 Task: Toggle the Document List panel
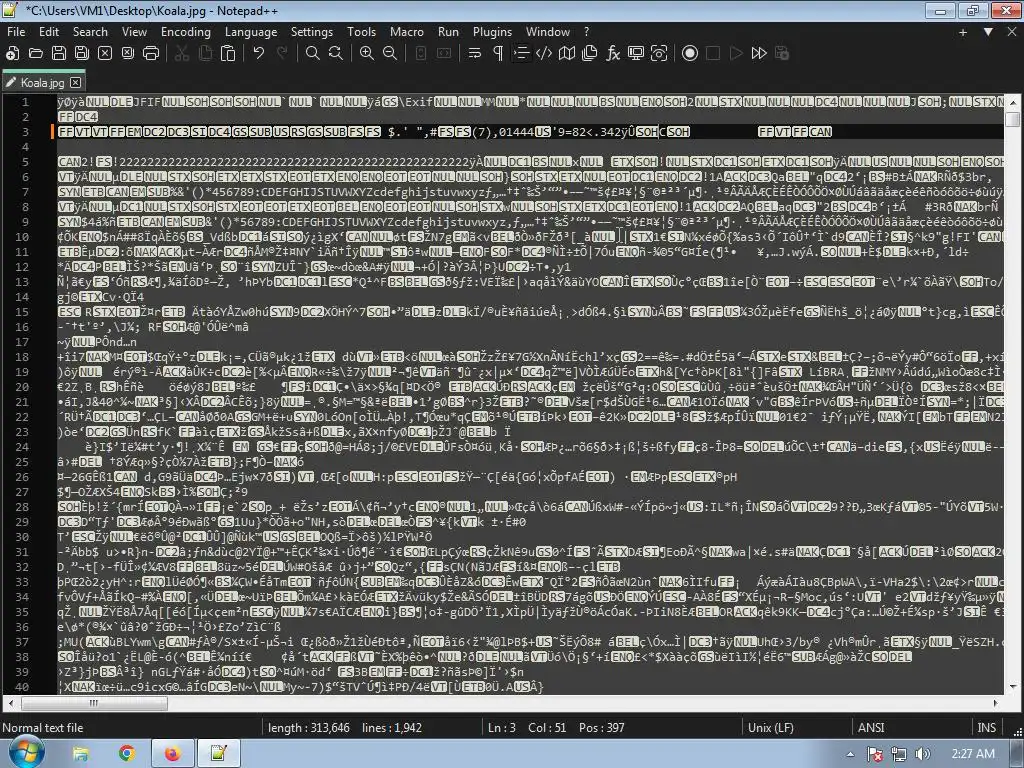(590, 54)
